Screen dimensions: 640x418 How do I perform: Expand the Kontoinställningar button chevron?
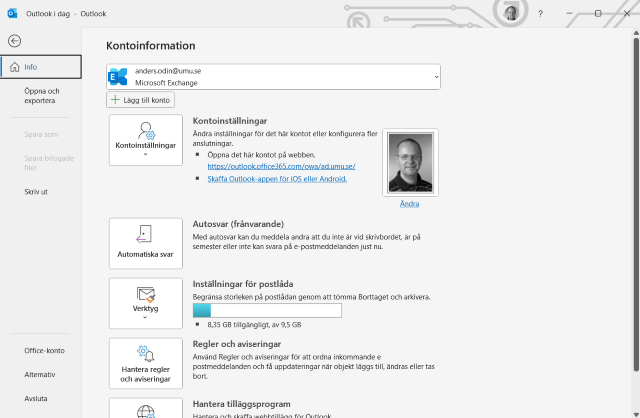(145, 154)
